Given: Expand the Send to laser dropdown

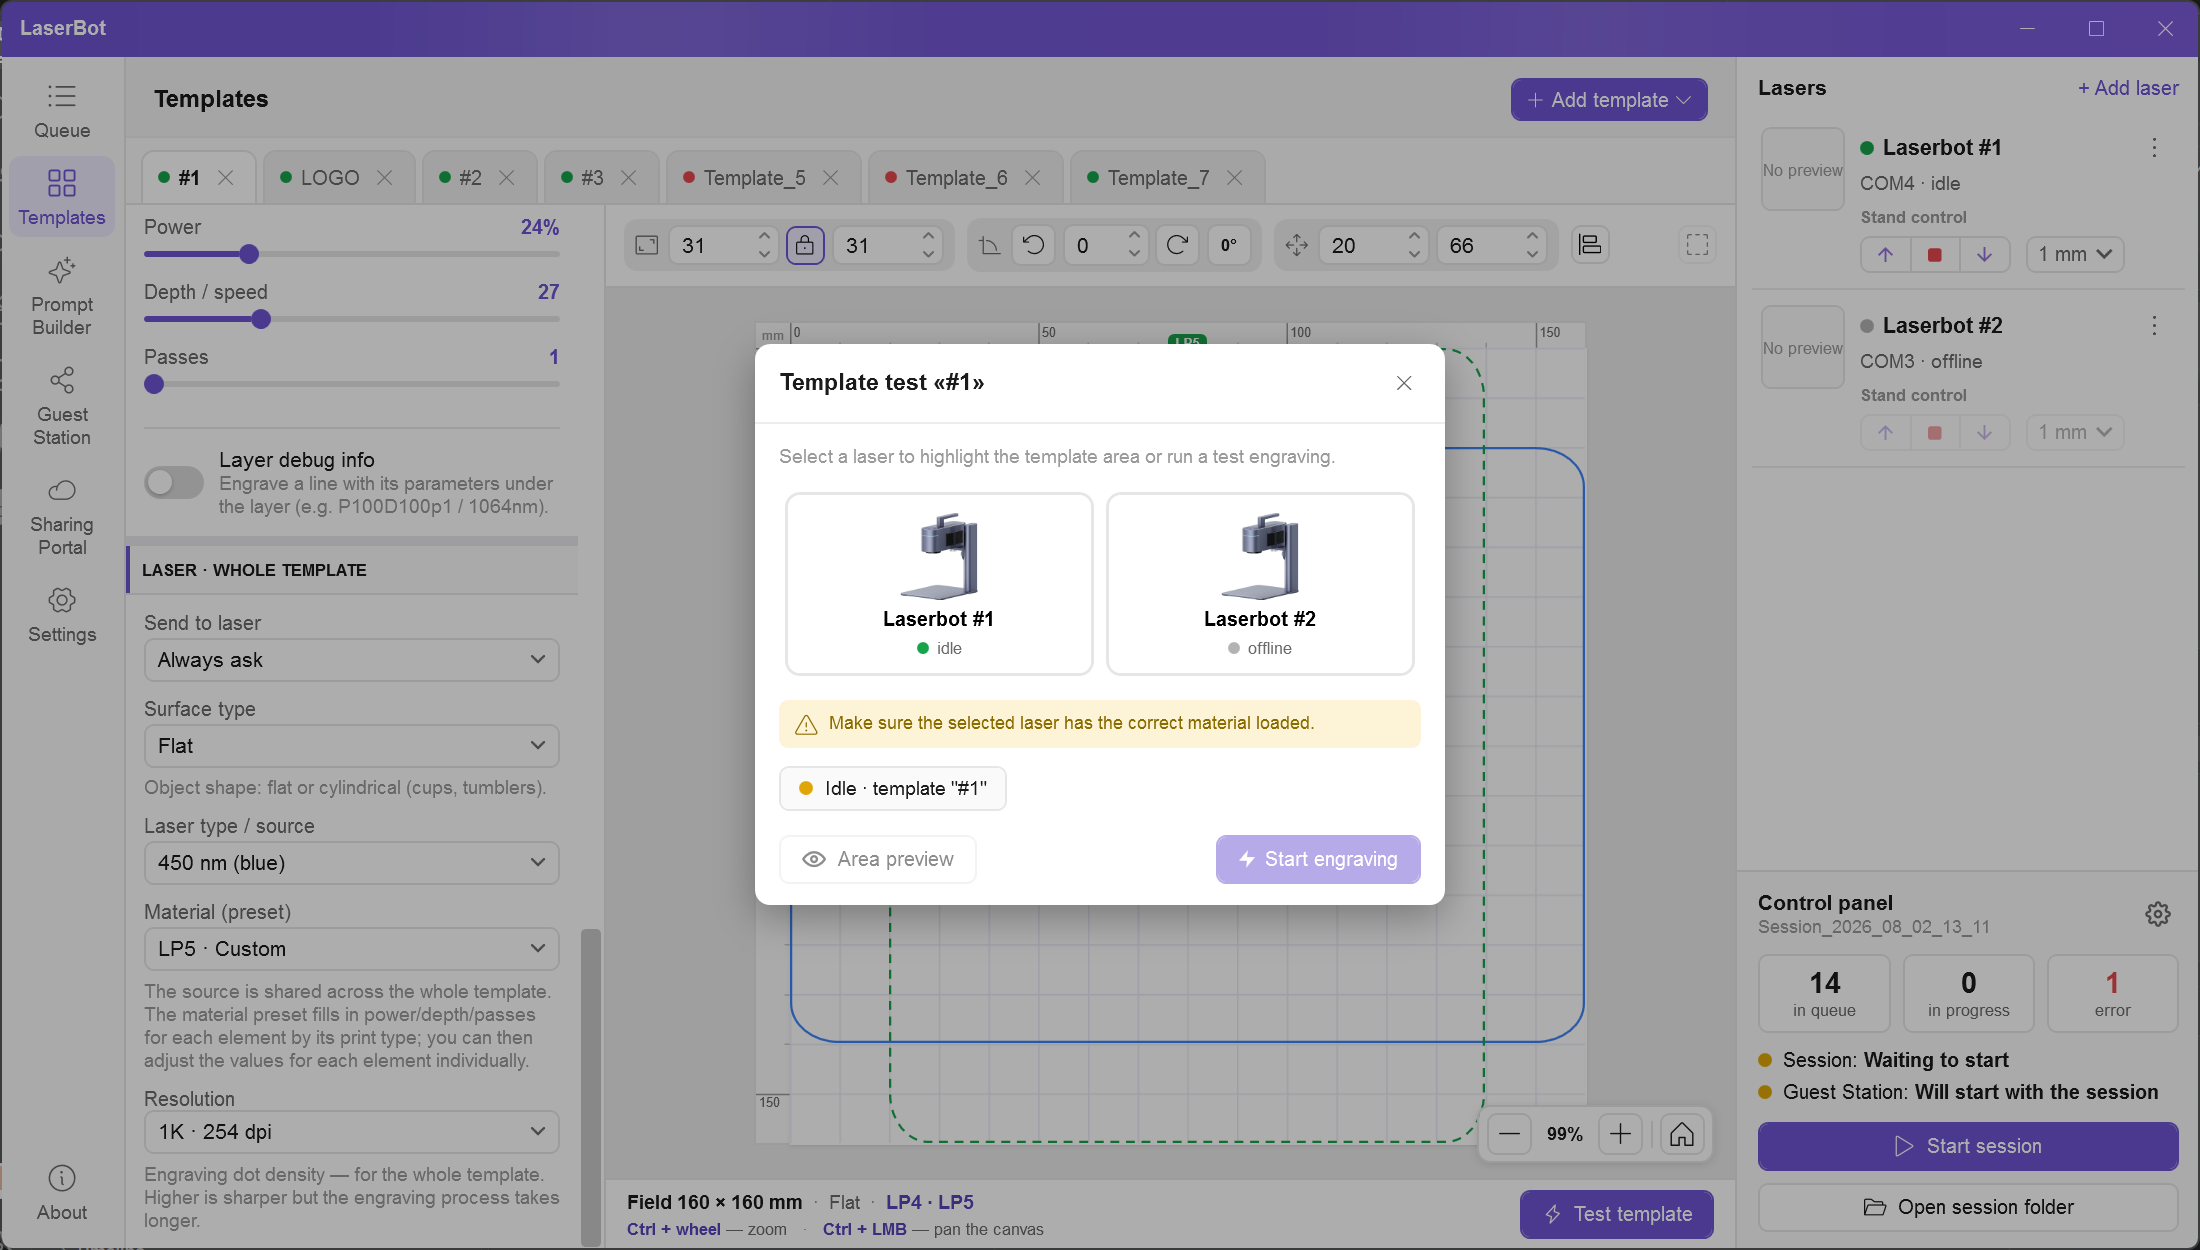Looking at the screenshot, I should 352,660.
